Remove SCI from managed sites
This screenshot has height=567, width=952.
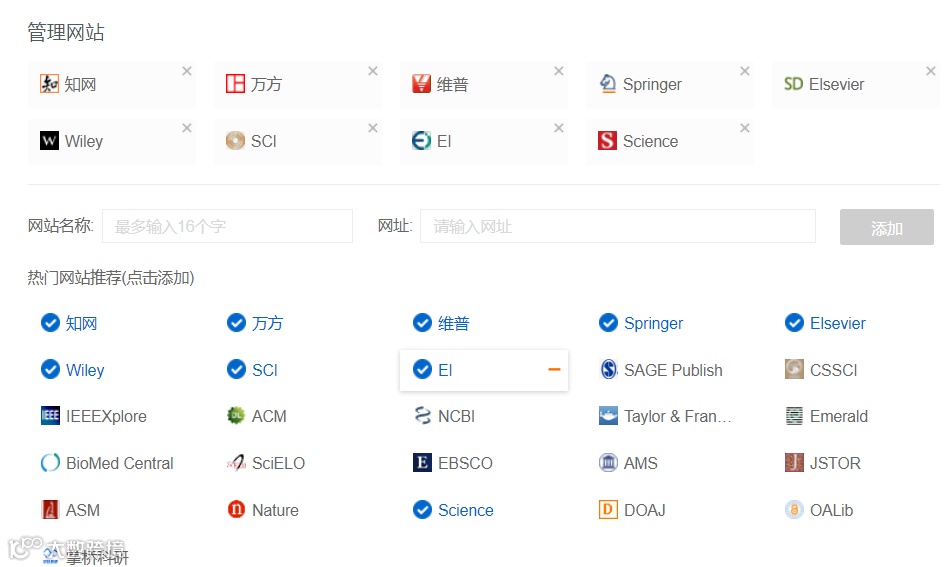tap(373, 128)
